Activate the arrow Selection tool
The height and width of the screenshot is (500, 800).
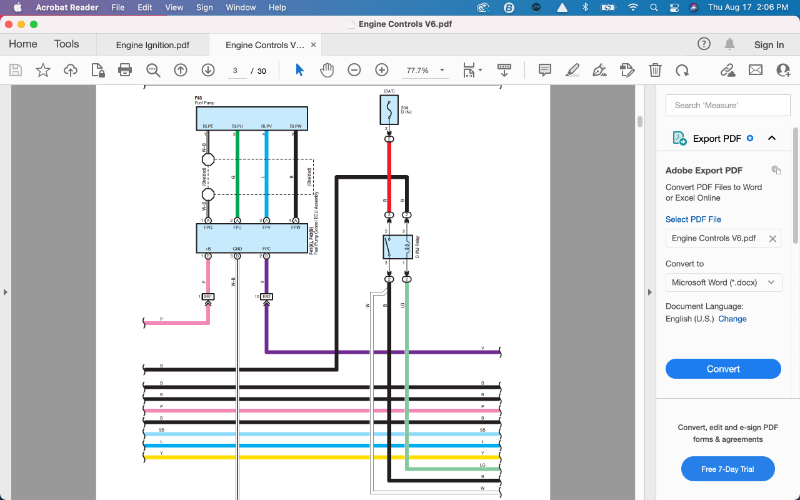point(299,70)
